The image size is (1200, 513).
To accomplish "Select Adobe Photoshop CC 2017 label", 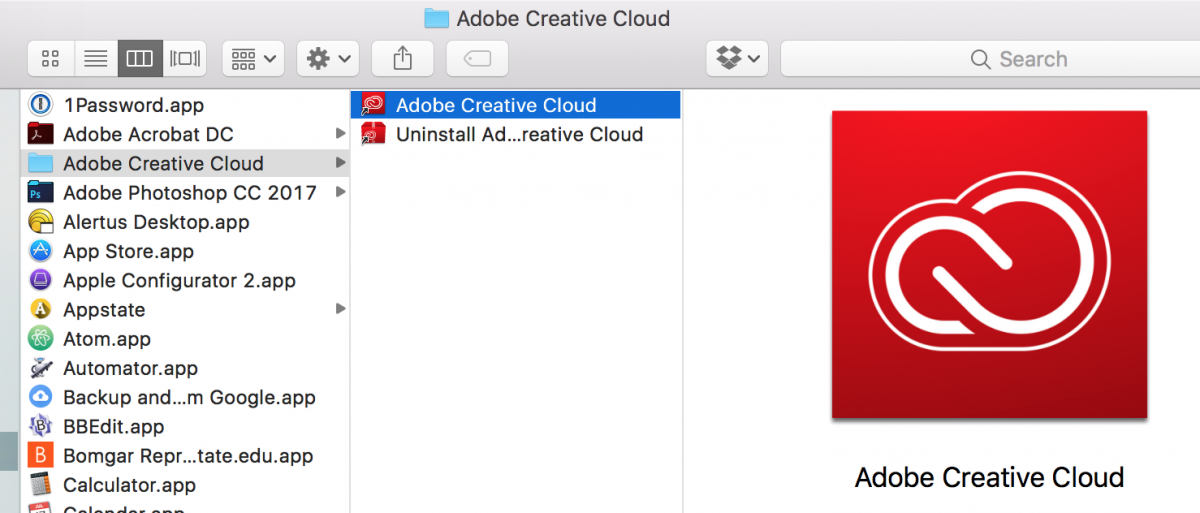I will pyautogui.click(x=190, y=193).
